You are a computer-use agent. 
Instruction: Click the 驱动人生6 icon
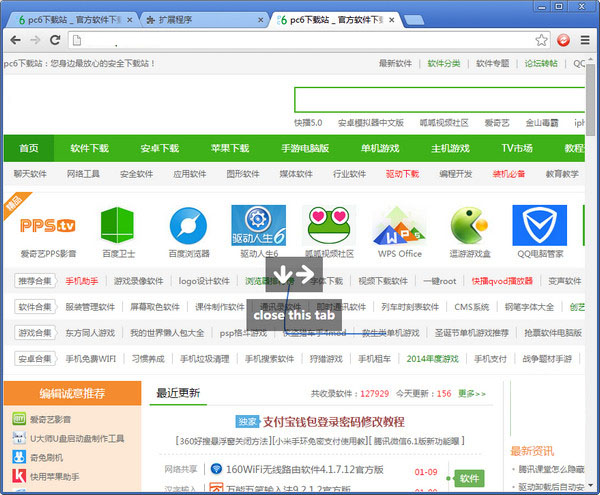click(259, 225)
